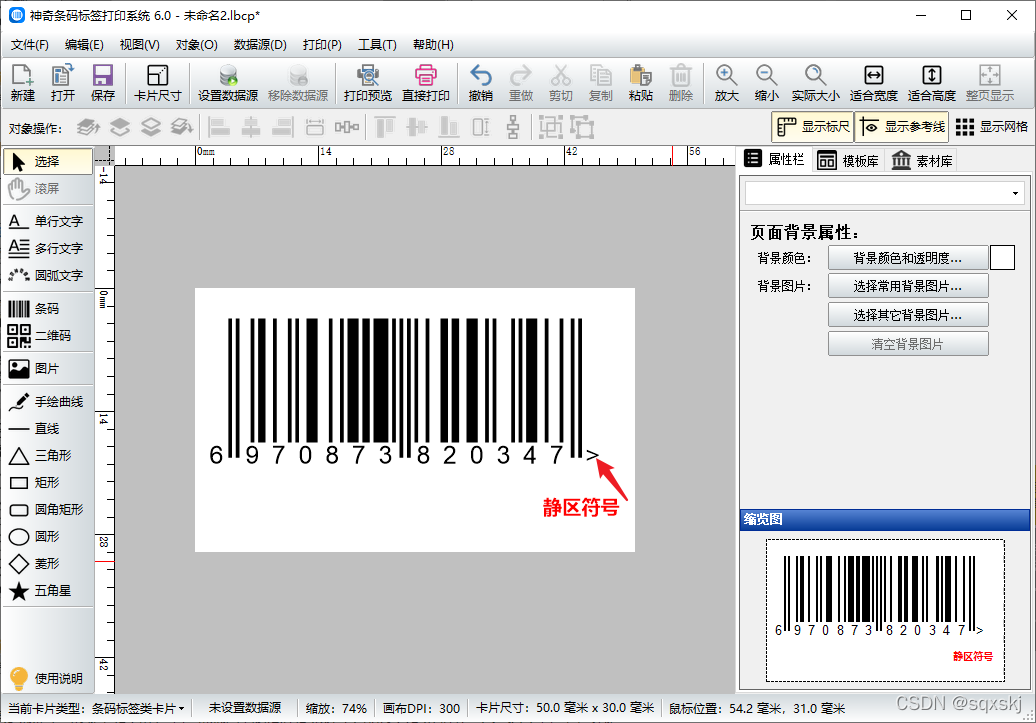
Task: Open the 帮助(H) menu
Action: (x=433, y=45)
